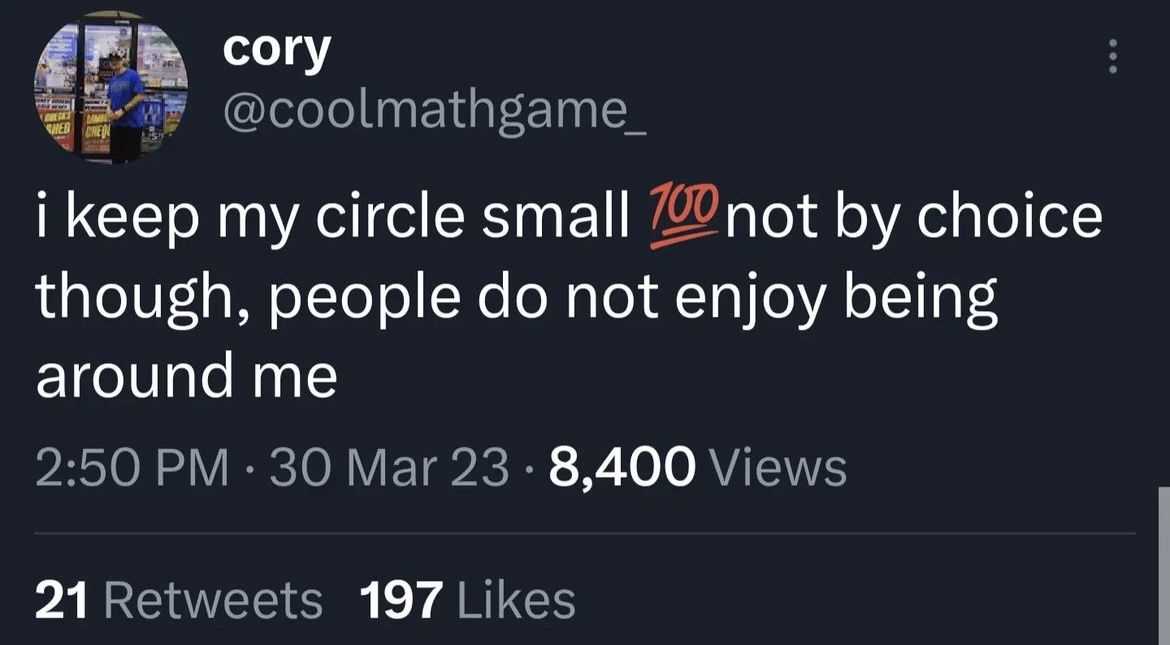
Task: Click the line "though, people do not enjoy being"
Action: click(x=517, y=298)
